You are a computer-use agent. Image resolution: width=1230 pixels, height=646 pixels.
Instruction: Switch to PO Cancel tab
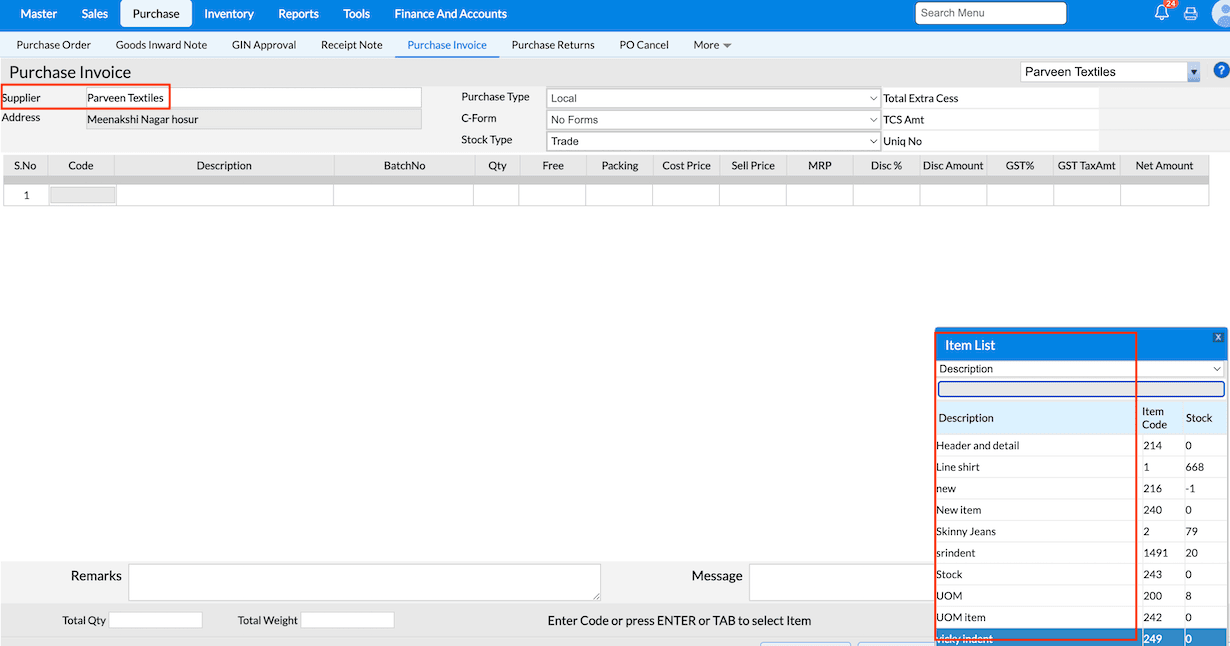pos(644,45)
